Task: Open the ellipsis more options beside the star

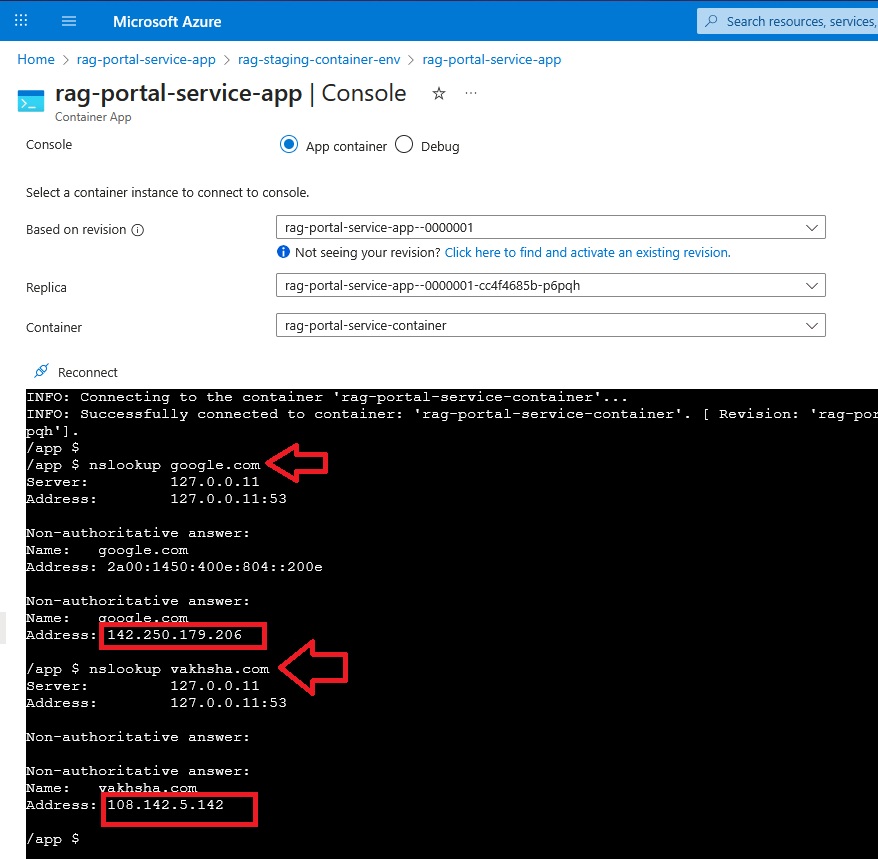Action: point(470,93)
